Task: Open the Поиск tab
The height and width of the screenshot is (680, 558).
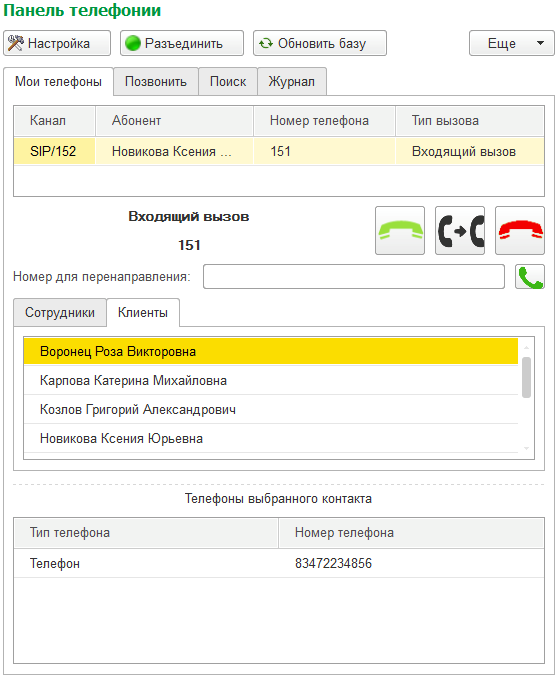Action: coord(228,82)
